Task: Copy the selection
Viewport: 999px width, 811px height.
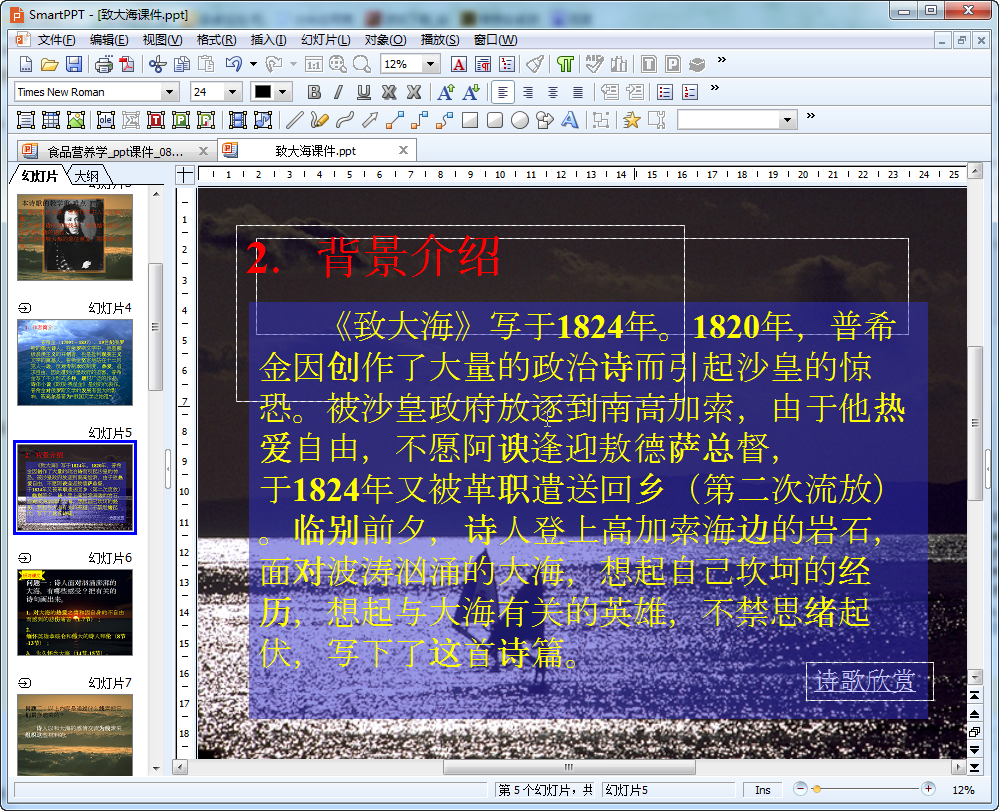Action: pyautogui.click(x=182, y=64)
